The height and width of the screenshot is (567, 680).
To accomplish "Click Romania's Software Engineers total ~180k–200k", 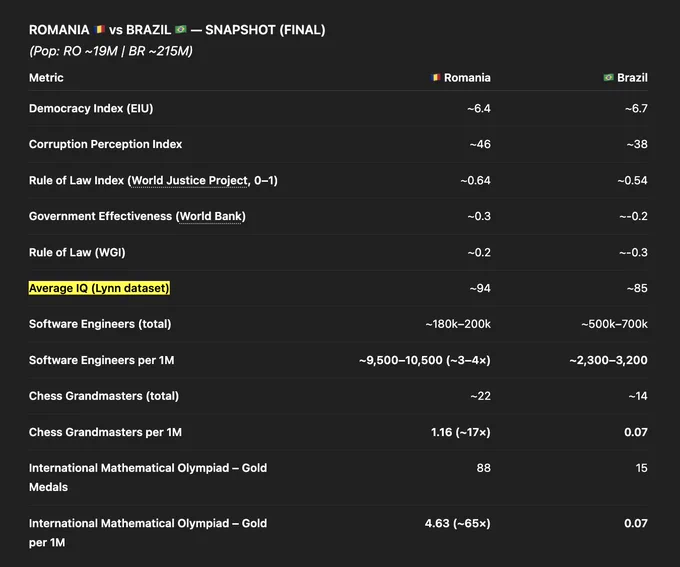I will [x=458, y=324].
